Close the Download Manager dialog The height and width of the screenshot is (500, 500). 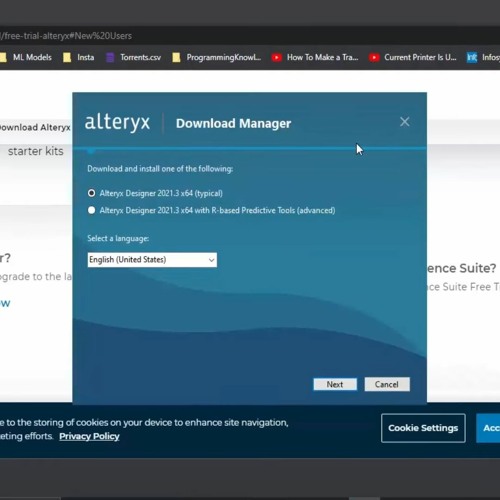pyautogui.click(x=405, y=122)
